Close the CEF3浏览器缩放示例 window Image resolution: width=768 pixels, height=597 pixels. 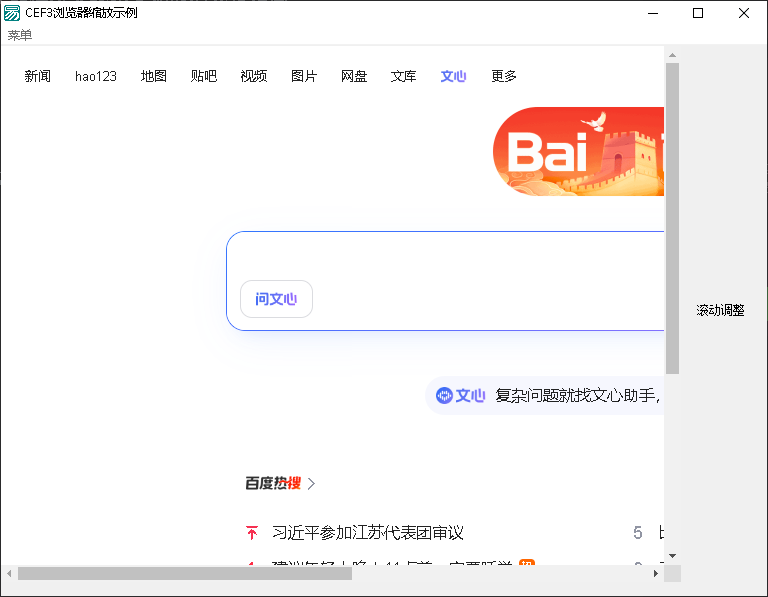[744, 13]
